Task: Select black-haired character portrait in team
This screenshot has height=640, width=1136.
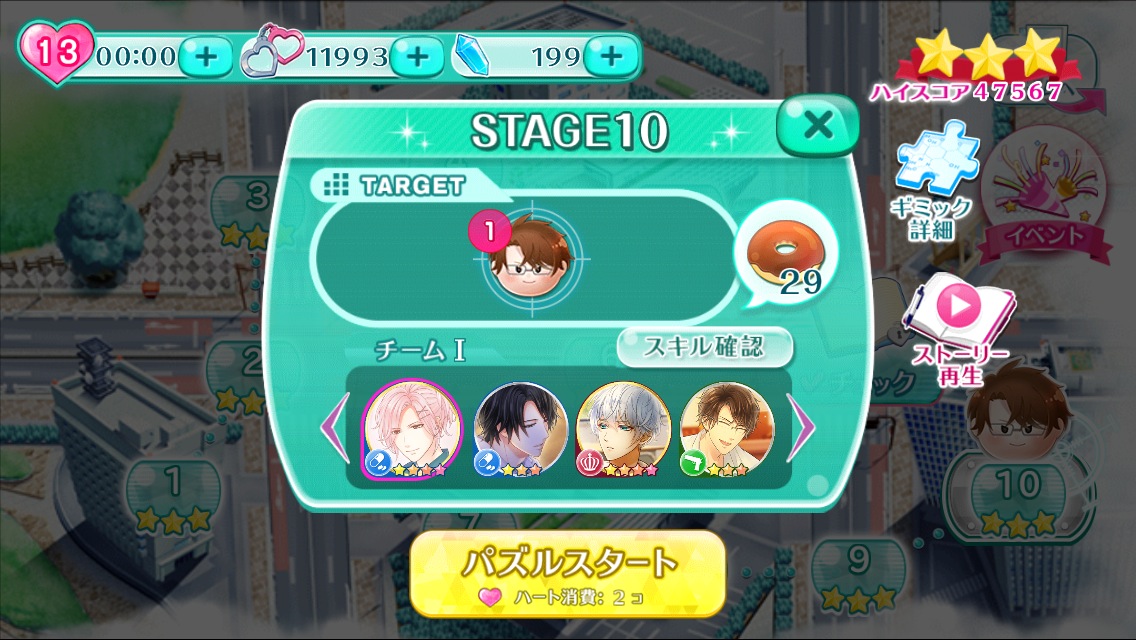Action: click(x=519, y=429)
